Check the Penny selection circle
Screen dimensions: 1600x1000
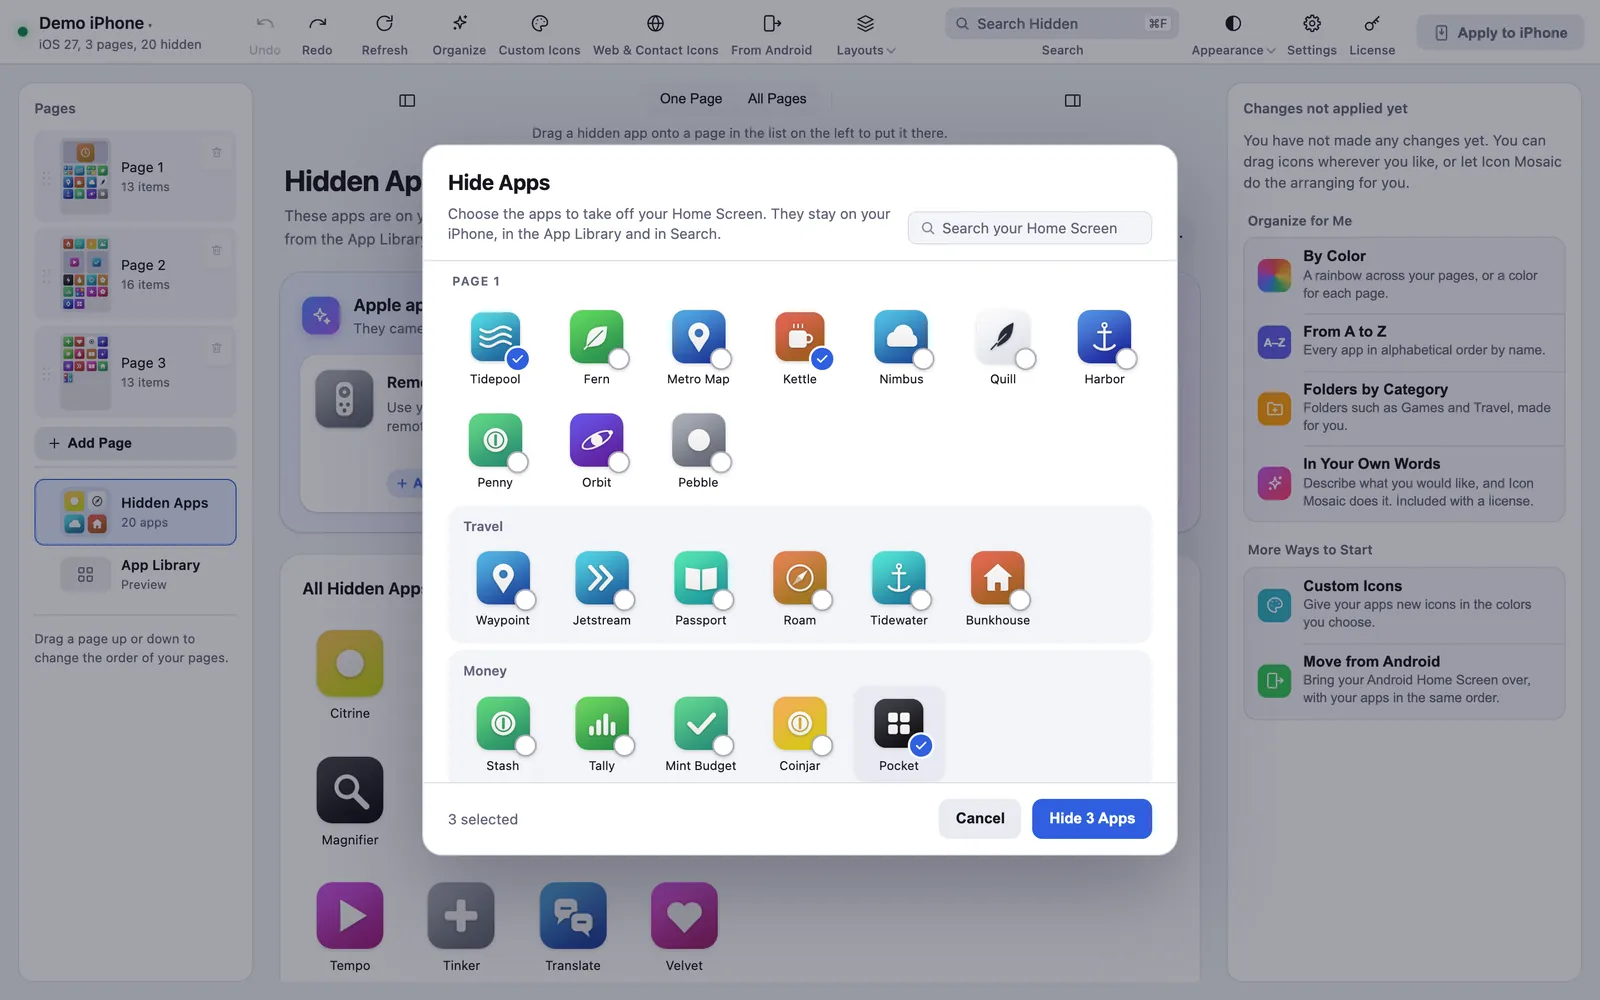pos(517,462)
